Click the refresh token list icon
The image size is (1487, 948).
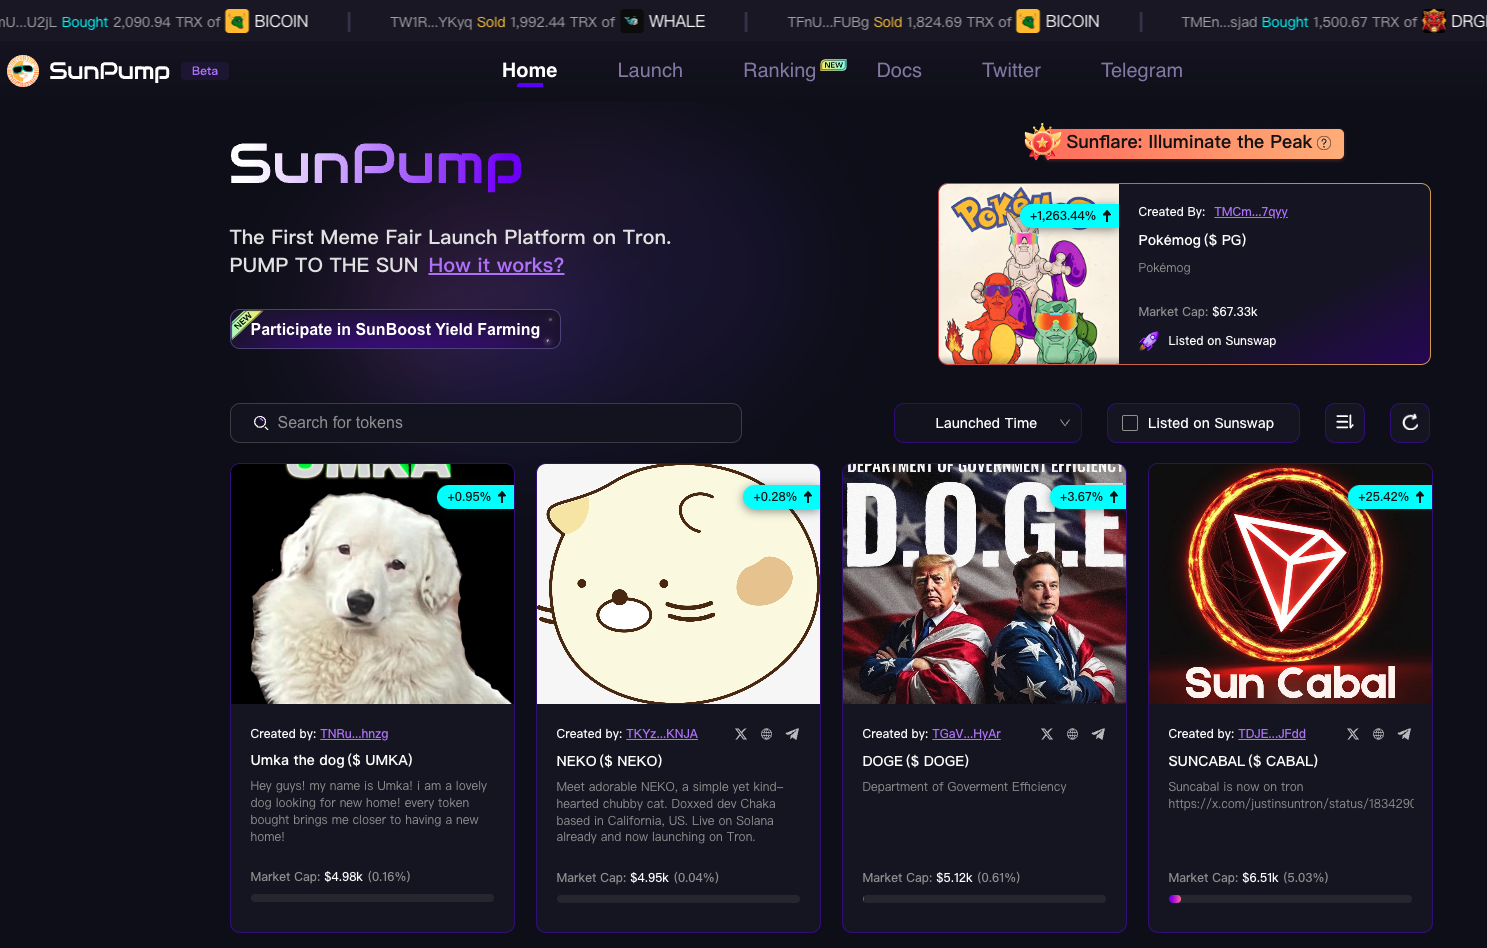tap(1409, 423)
